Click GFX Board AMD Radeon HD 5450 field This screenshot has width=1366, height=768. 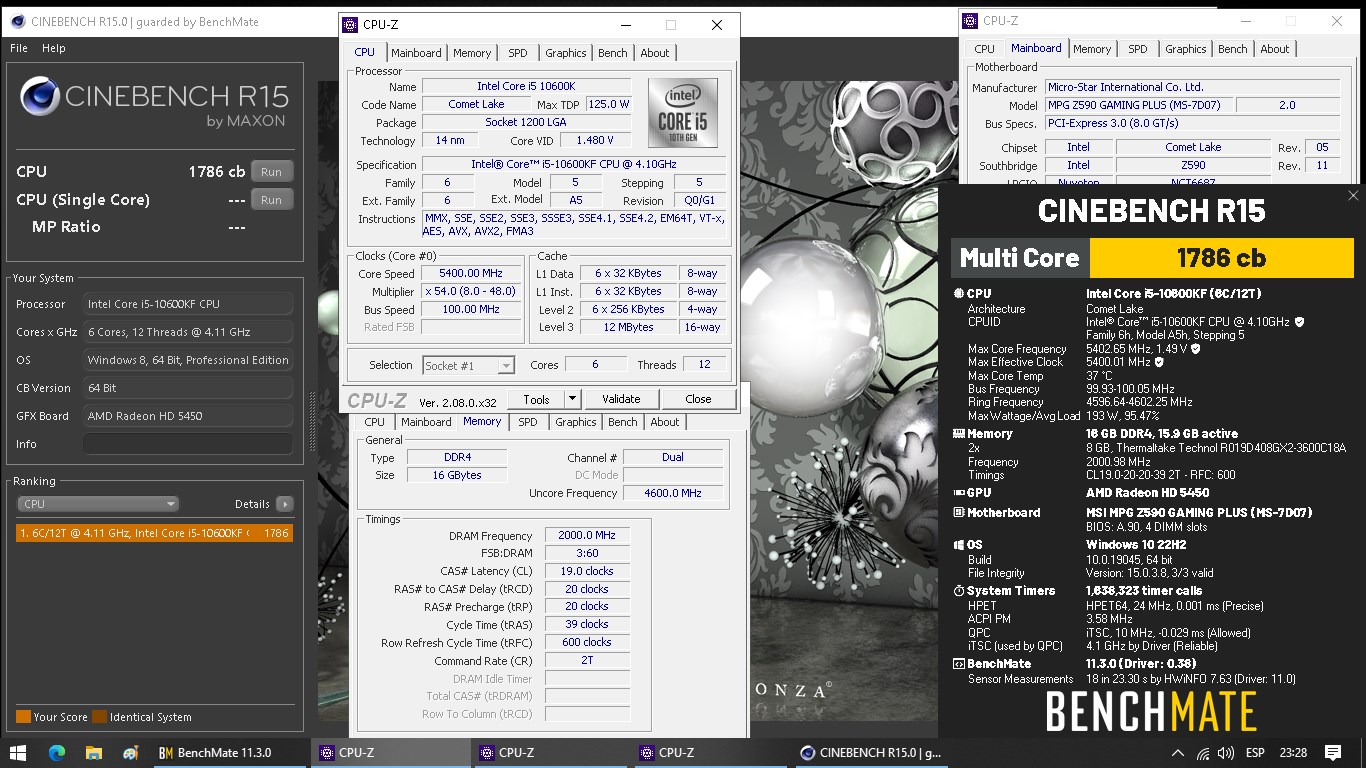click(188, 416)
